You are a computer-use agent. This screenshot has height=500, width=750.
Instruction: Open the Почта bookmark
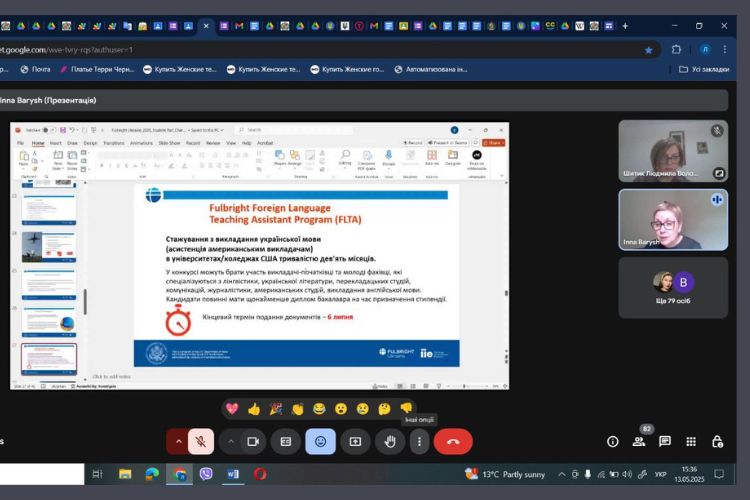33,69
